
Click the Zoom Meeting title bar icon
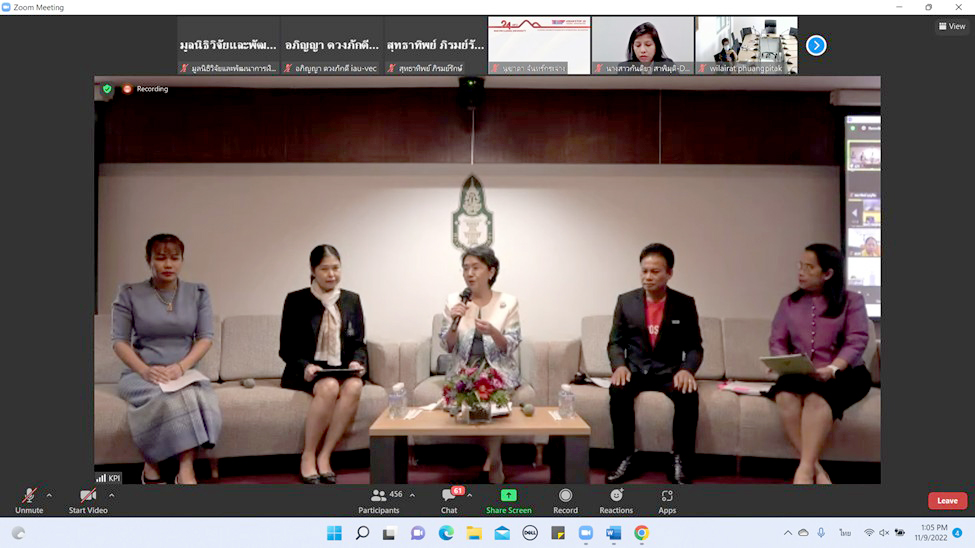6,7
